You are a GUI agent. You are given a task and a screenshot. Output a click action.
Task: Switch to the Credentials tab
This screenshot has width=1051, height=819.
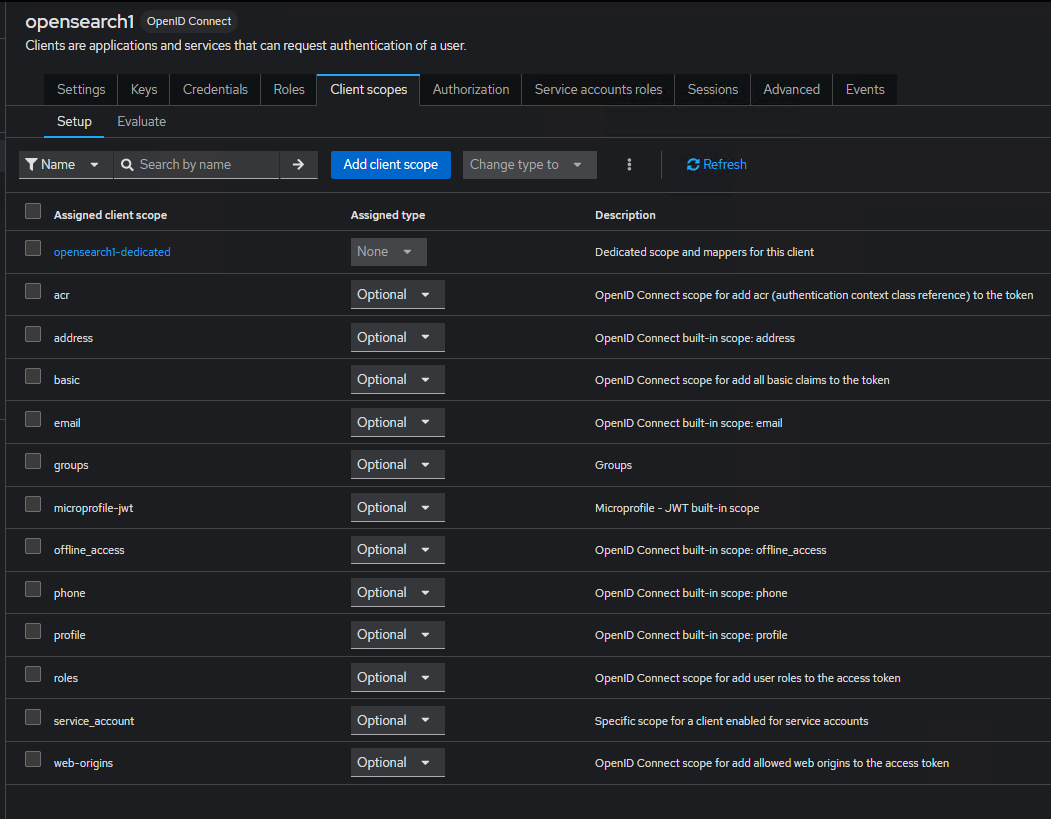[215, 90]
